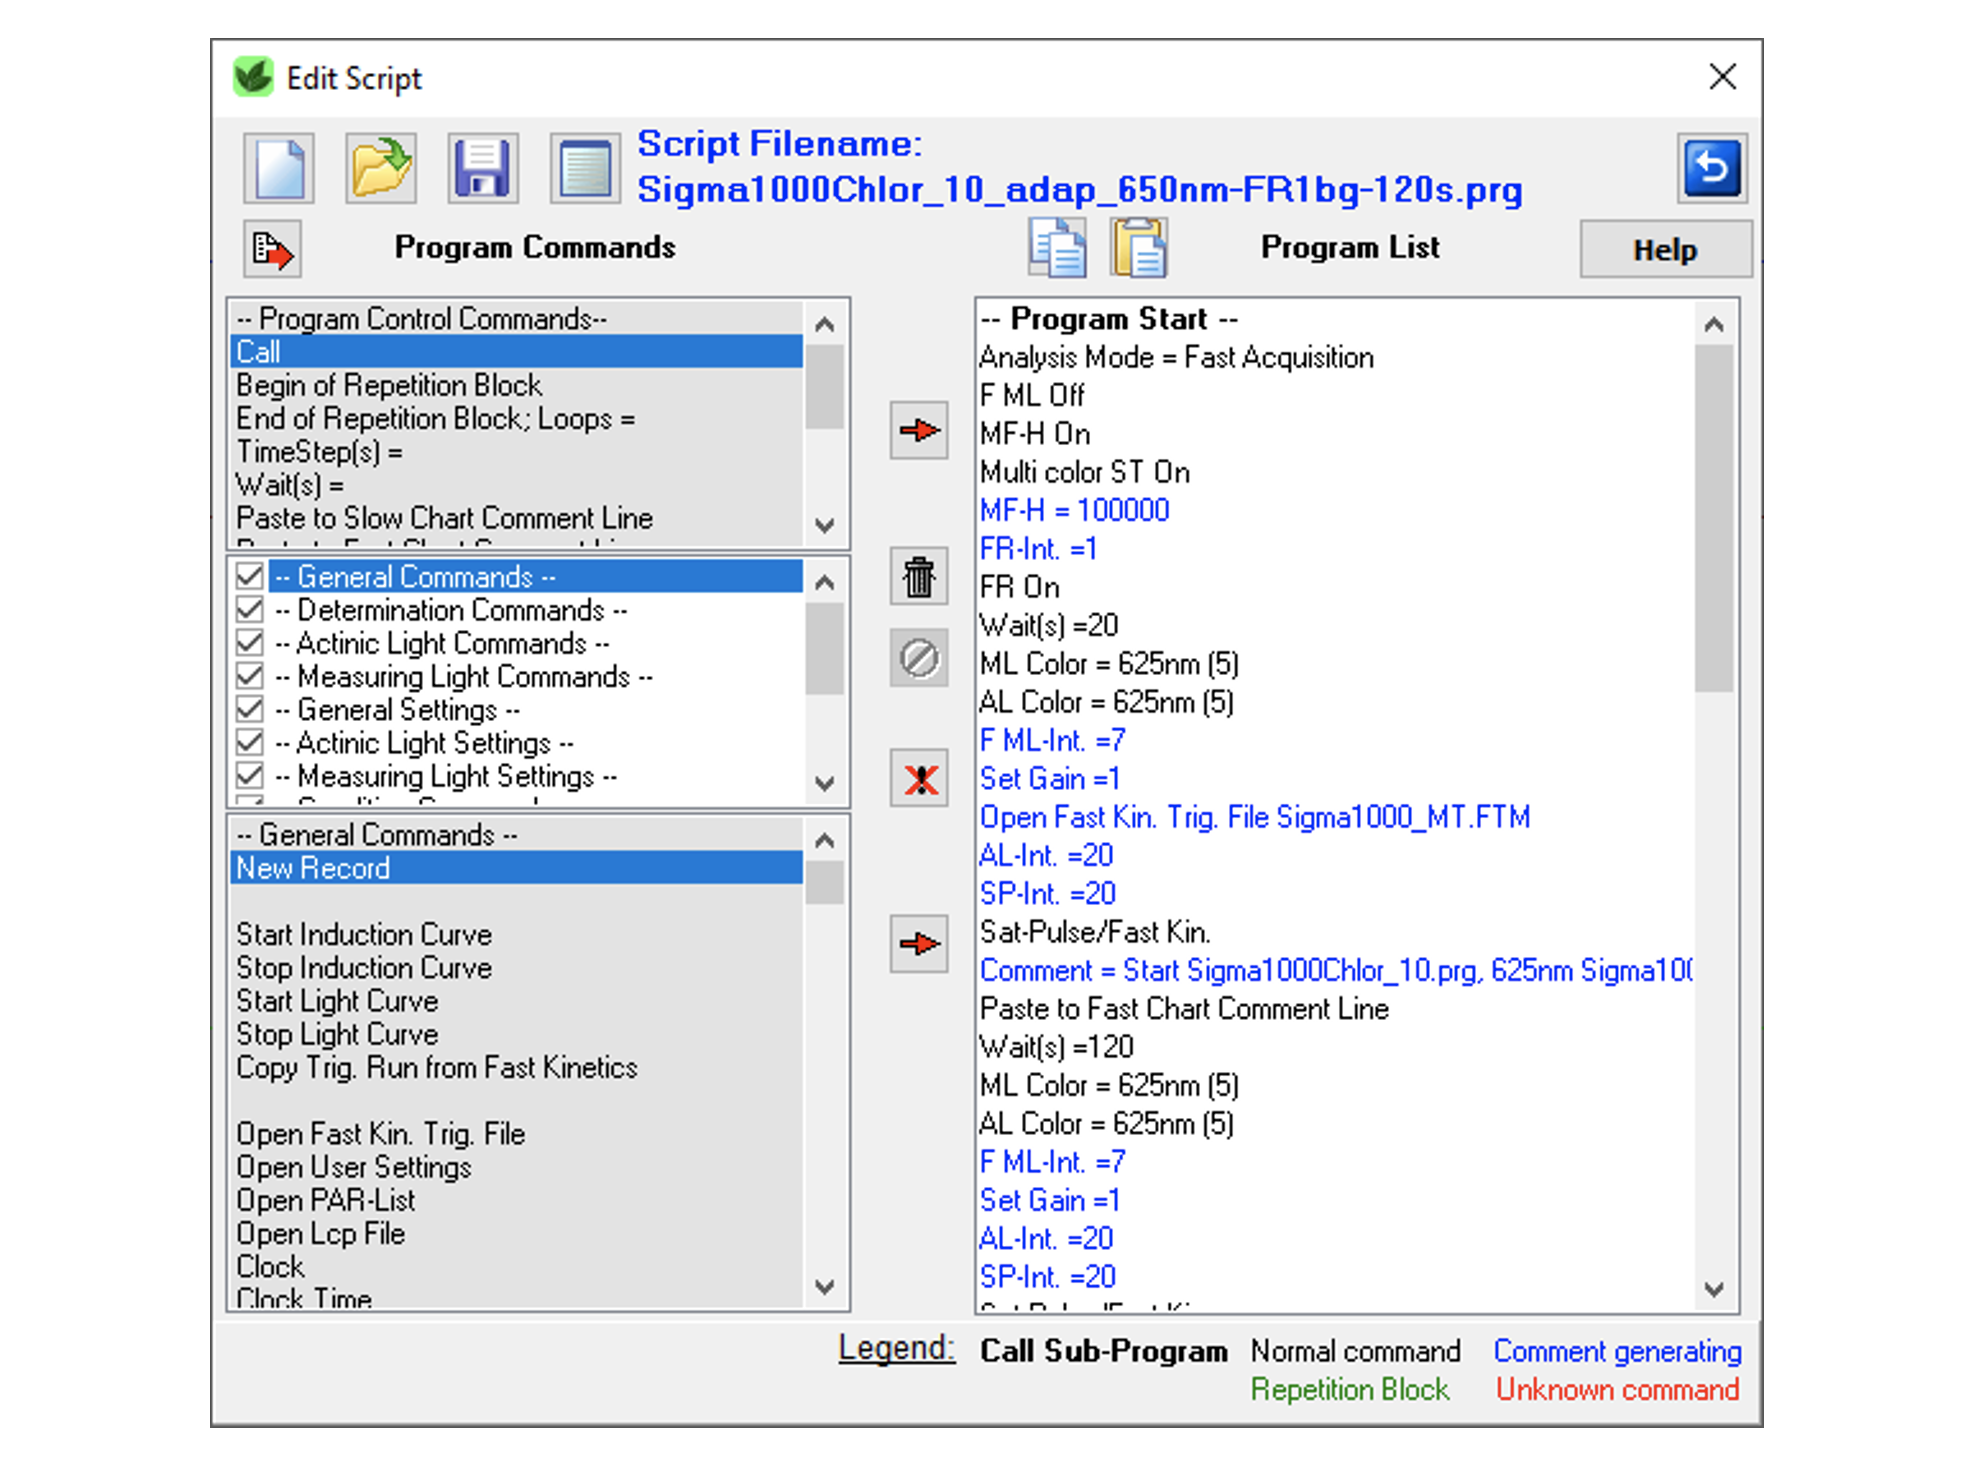Viewport: 1988px width, 1480px height.
Task: Click the copy icon beside Program List
Action: coord(1057,247)
